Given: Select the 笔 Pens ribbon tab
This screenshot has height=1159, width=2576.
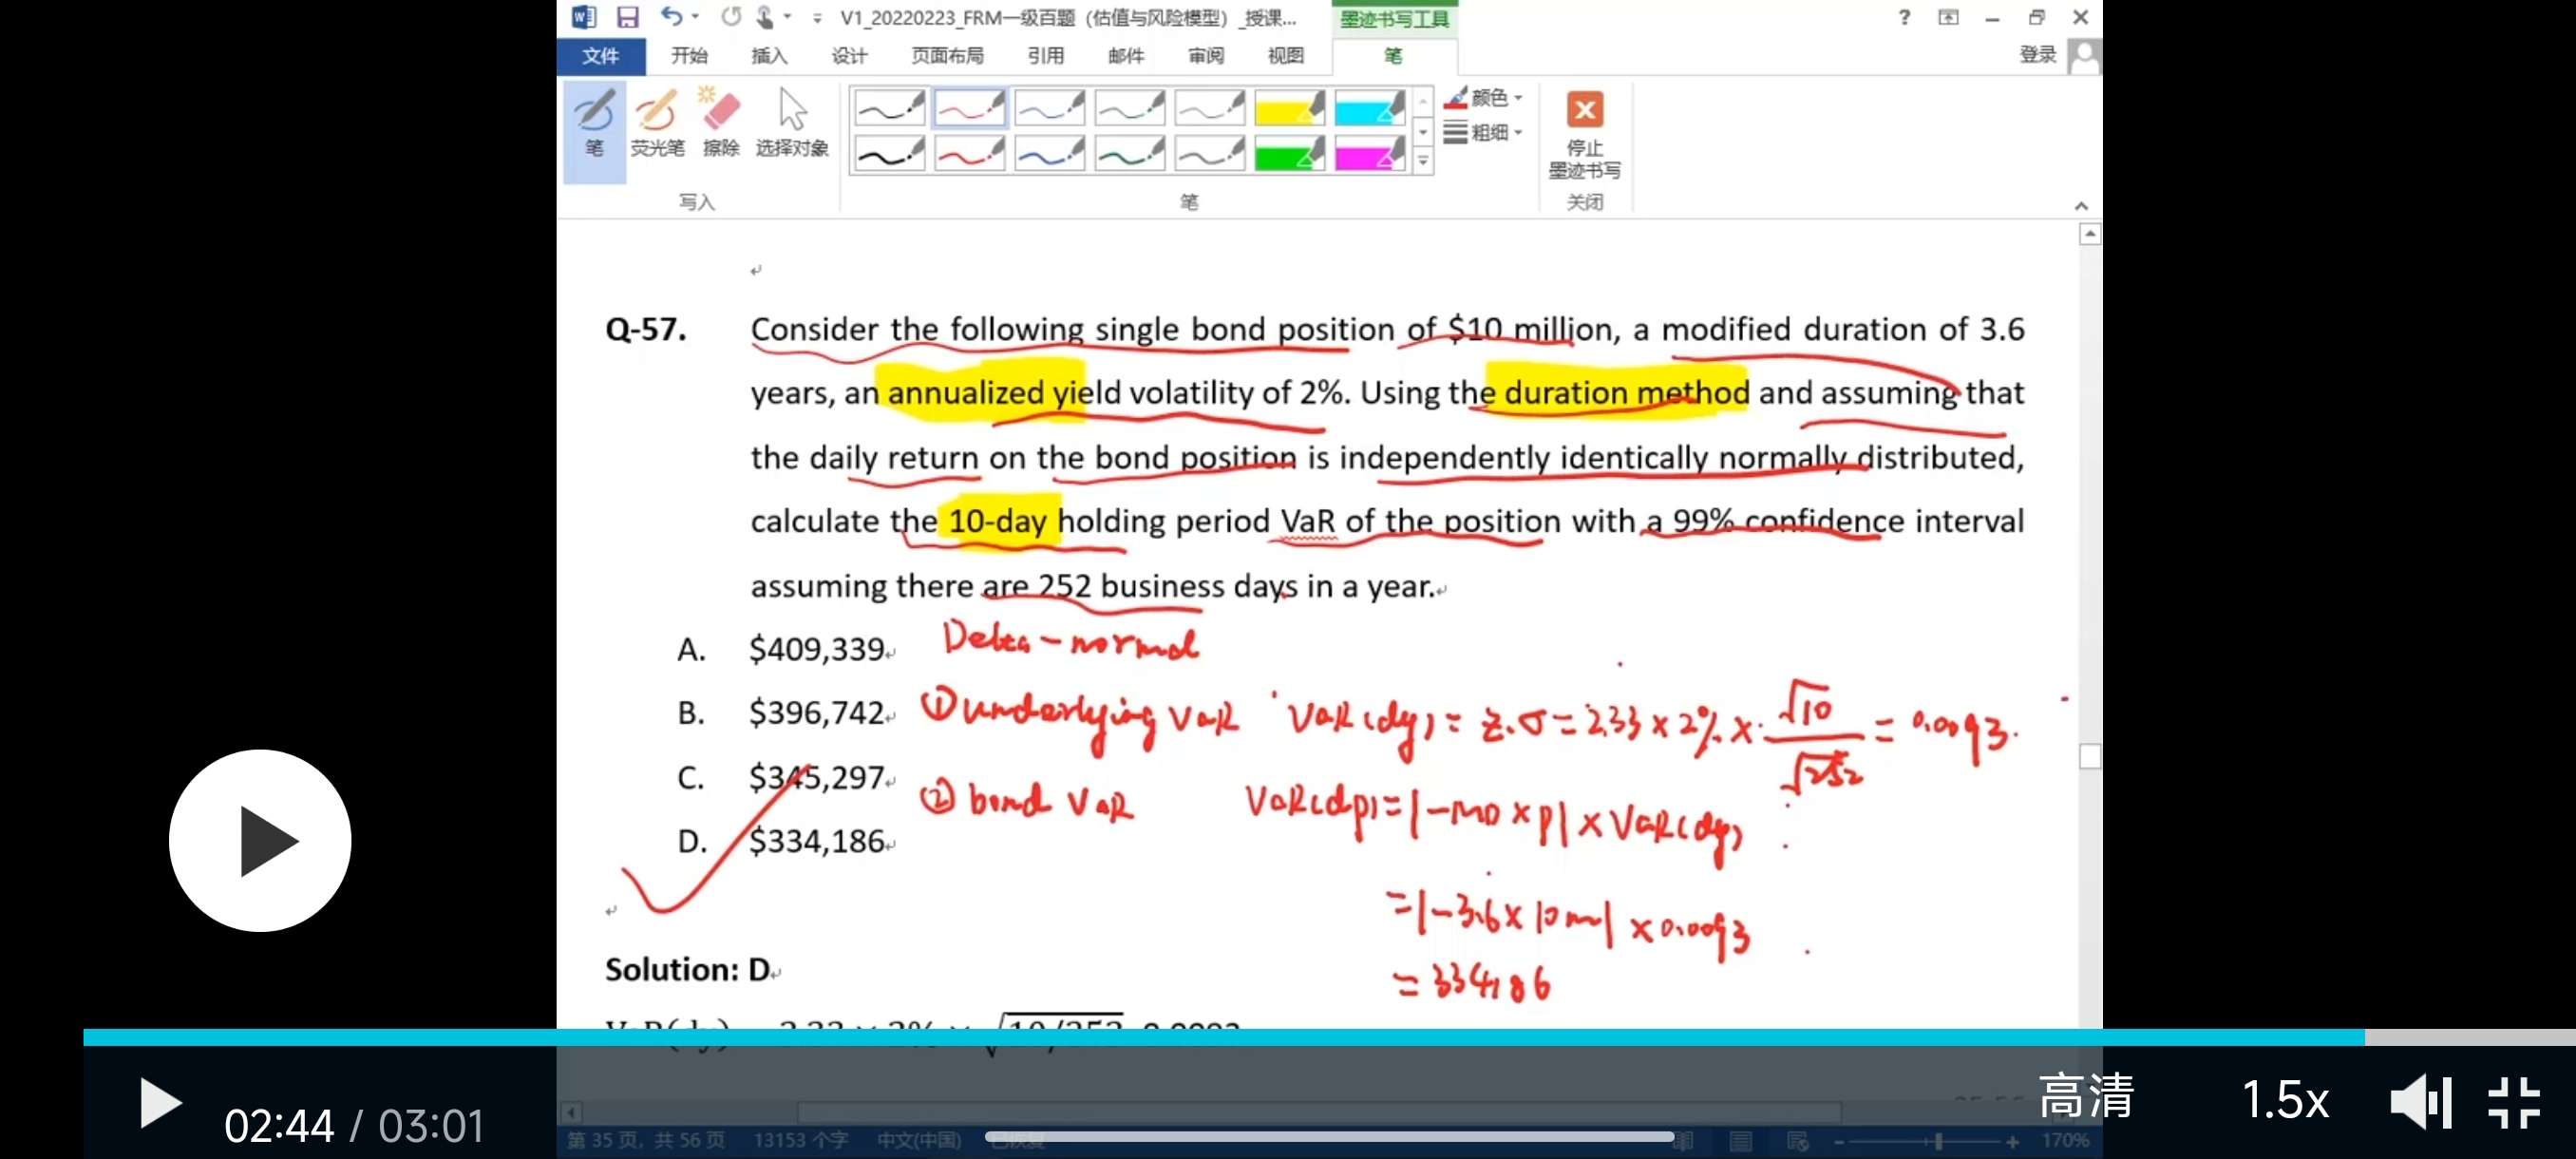Looking at the screenshot, I should coord(1394,56).
